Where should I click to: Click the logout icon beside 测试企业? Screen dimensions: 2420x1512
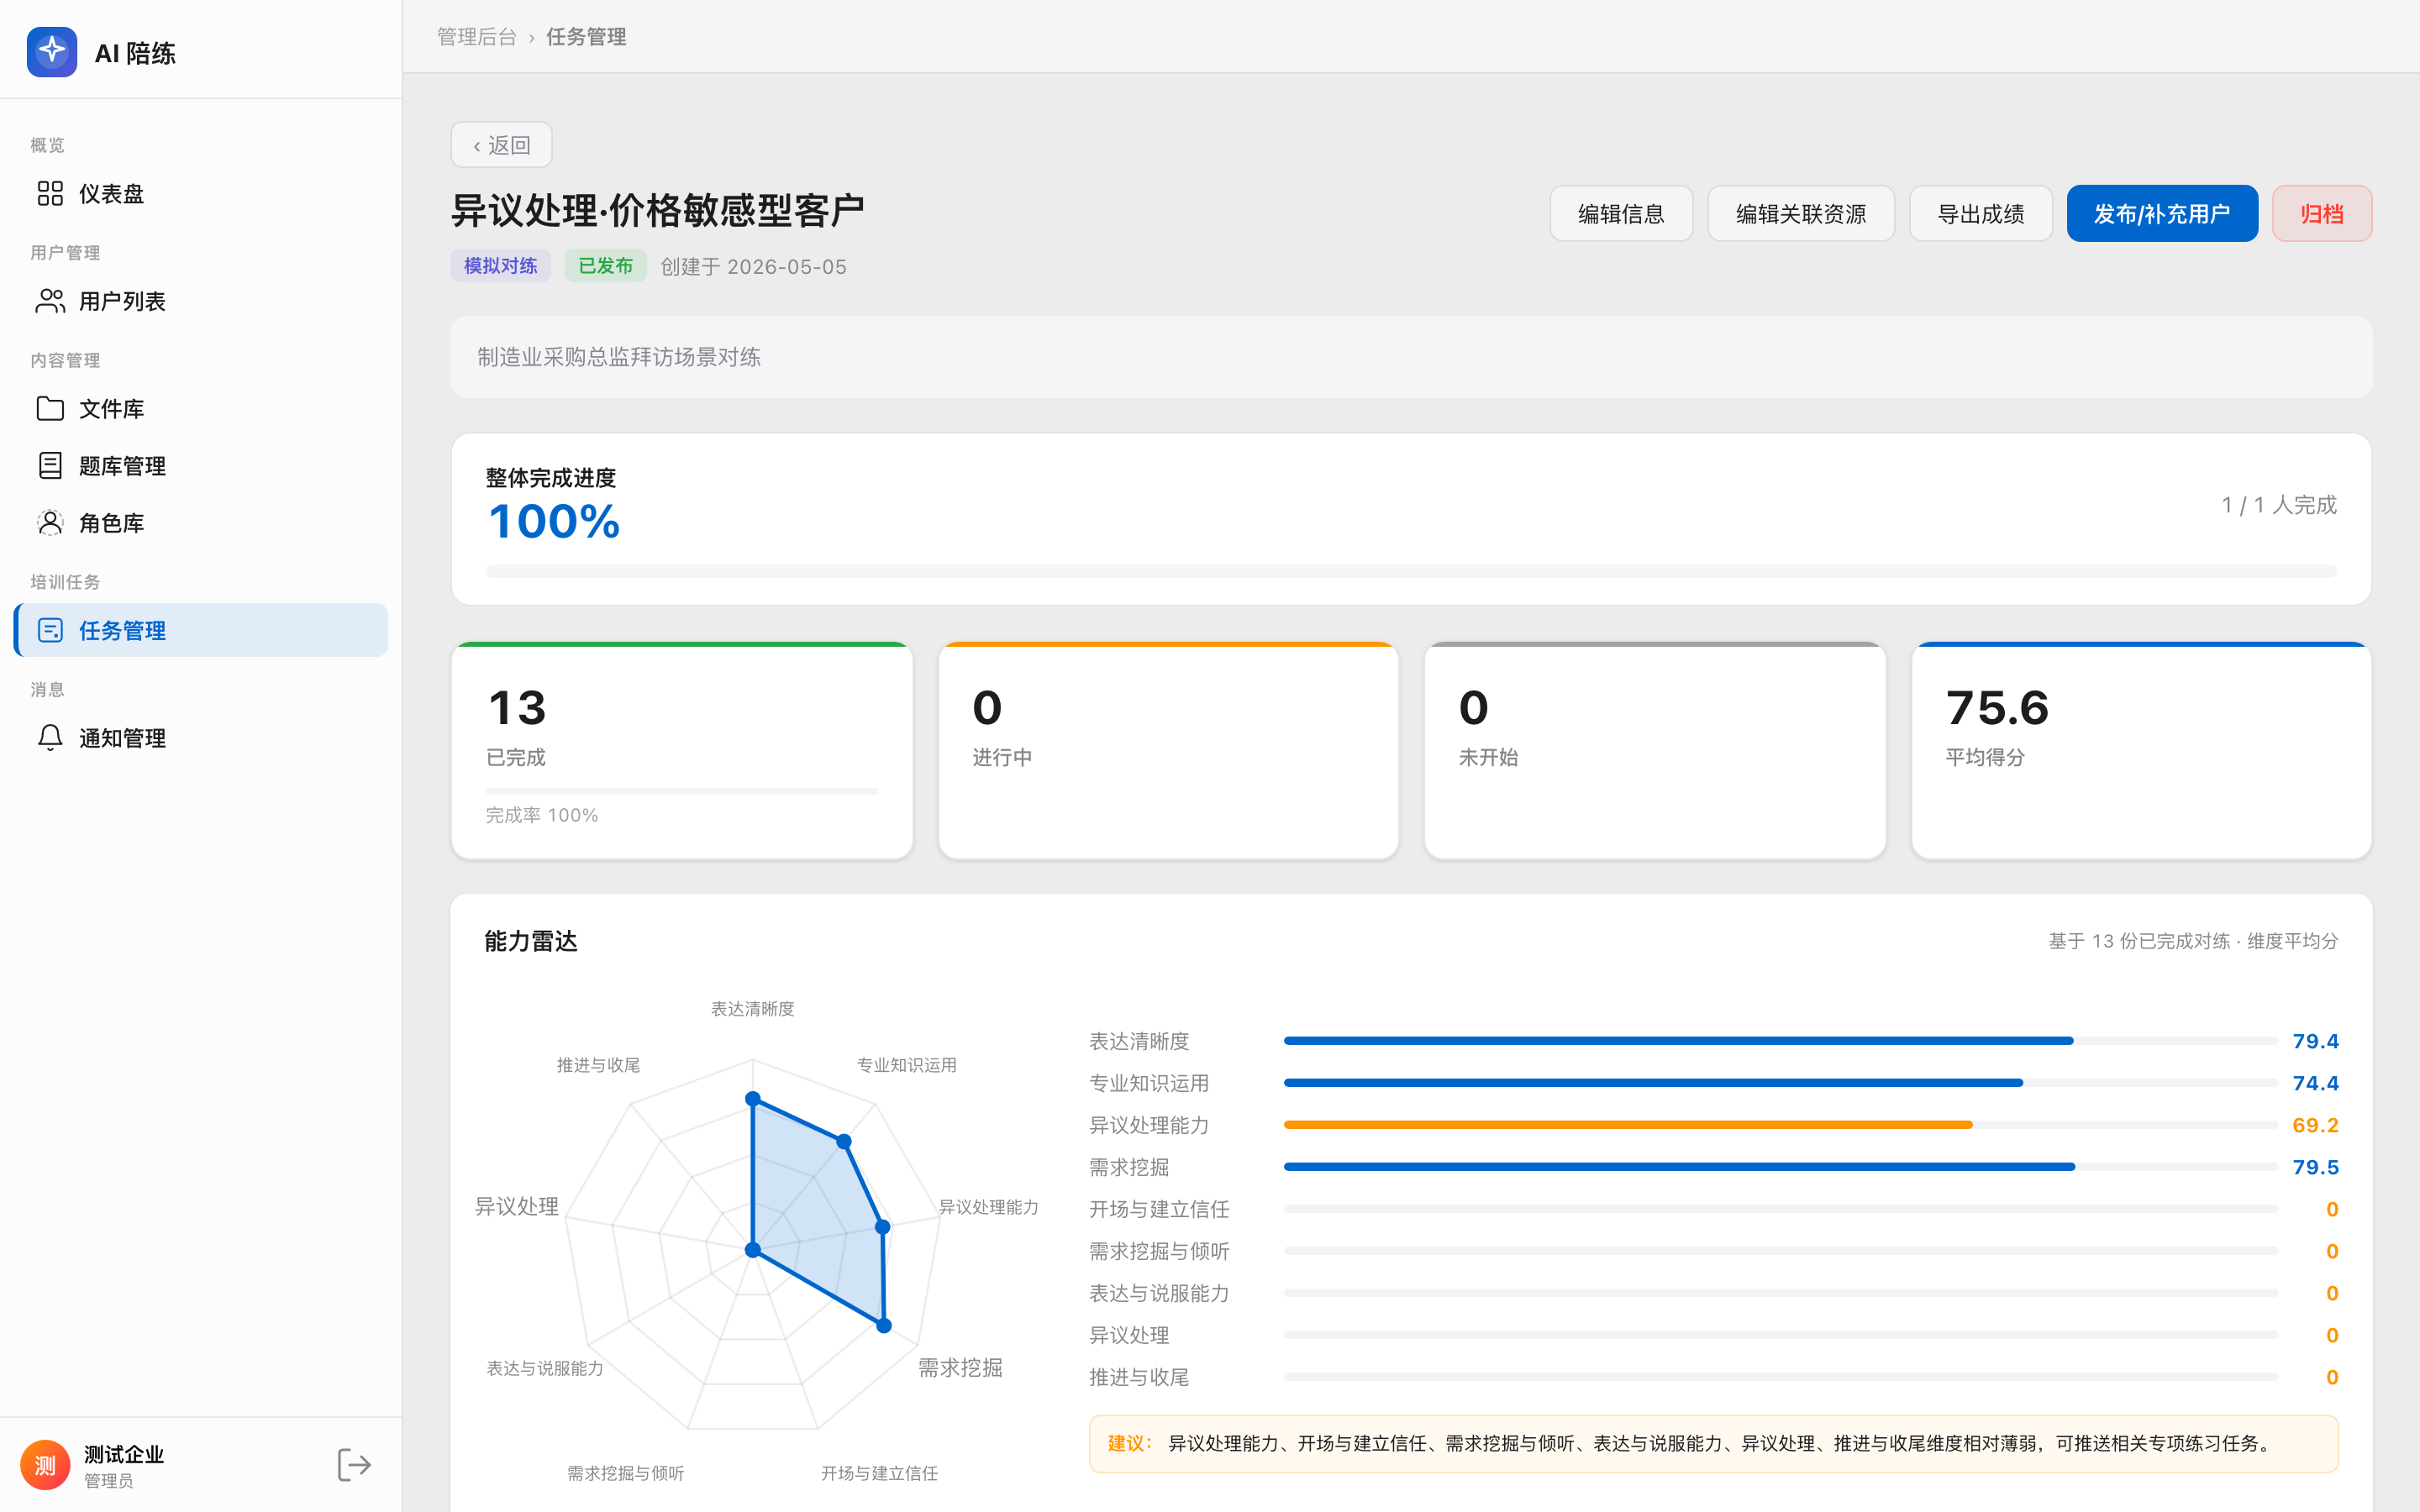[x=354, y=1465]
